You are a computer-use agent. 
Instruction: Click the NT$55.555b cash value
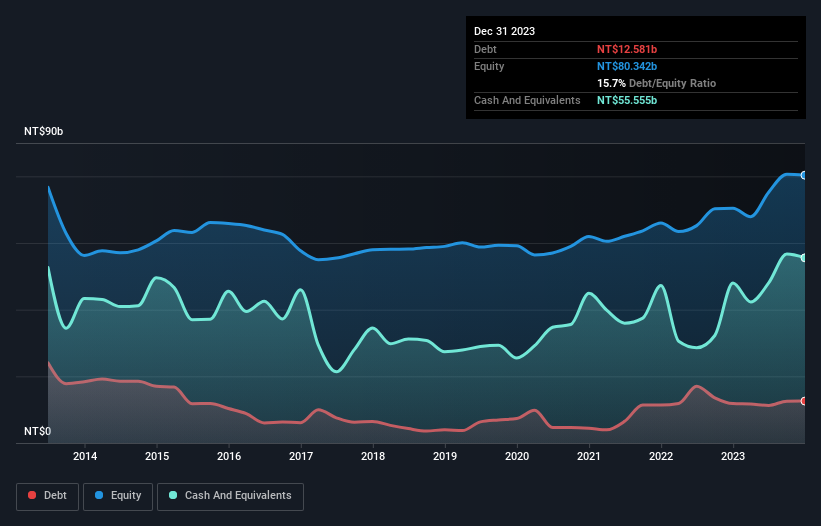[627, 100]
